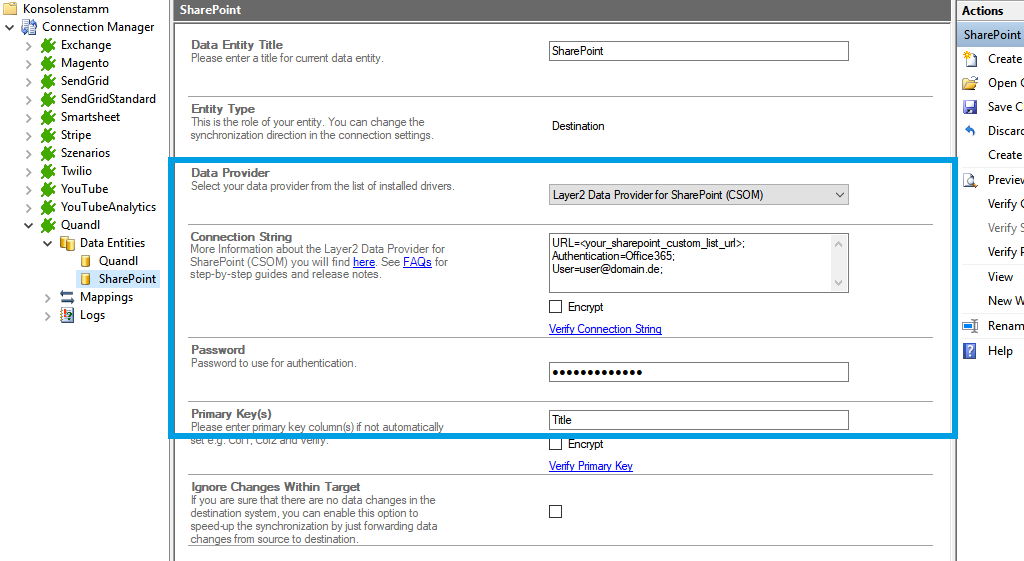Select the Stripe connection in tree
Image resolution: width=1024 pixels, height=561 pixels.
coord(76,135)
